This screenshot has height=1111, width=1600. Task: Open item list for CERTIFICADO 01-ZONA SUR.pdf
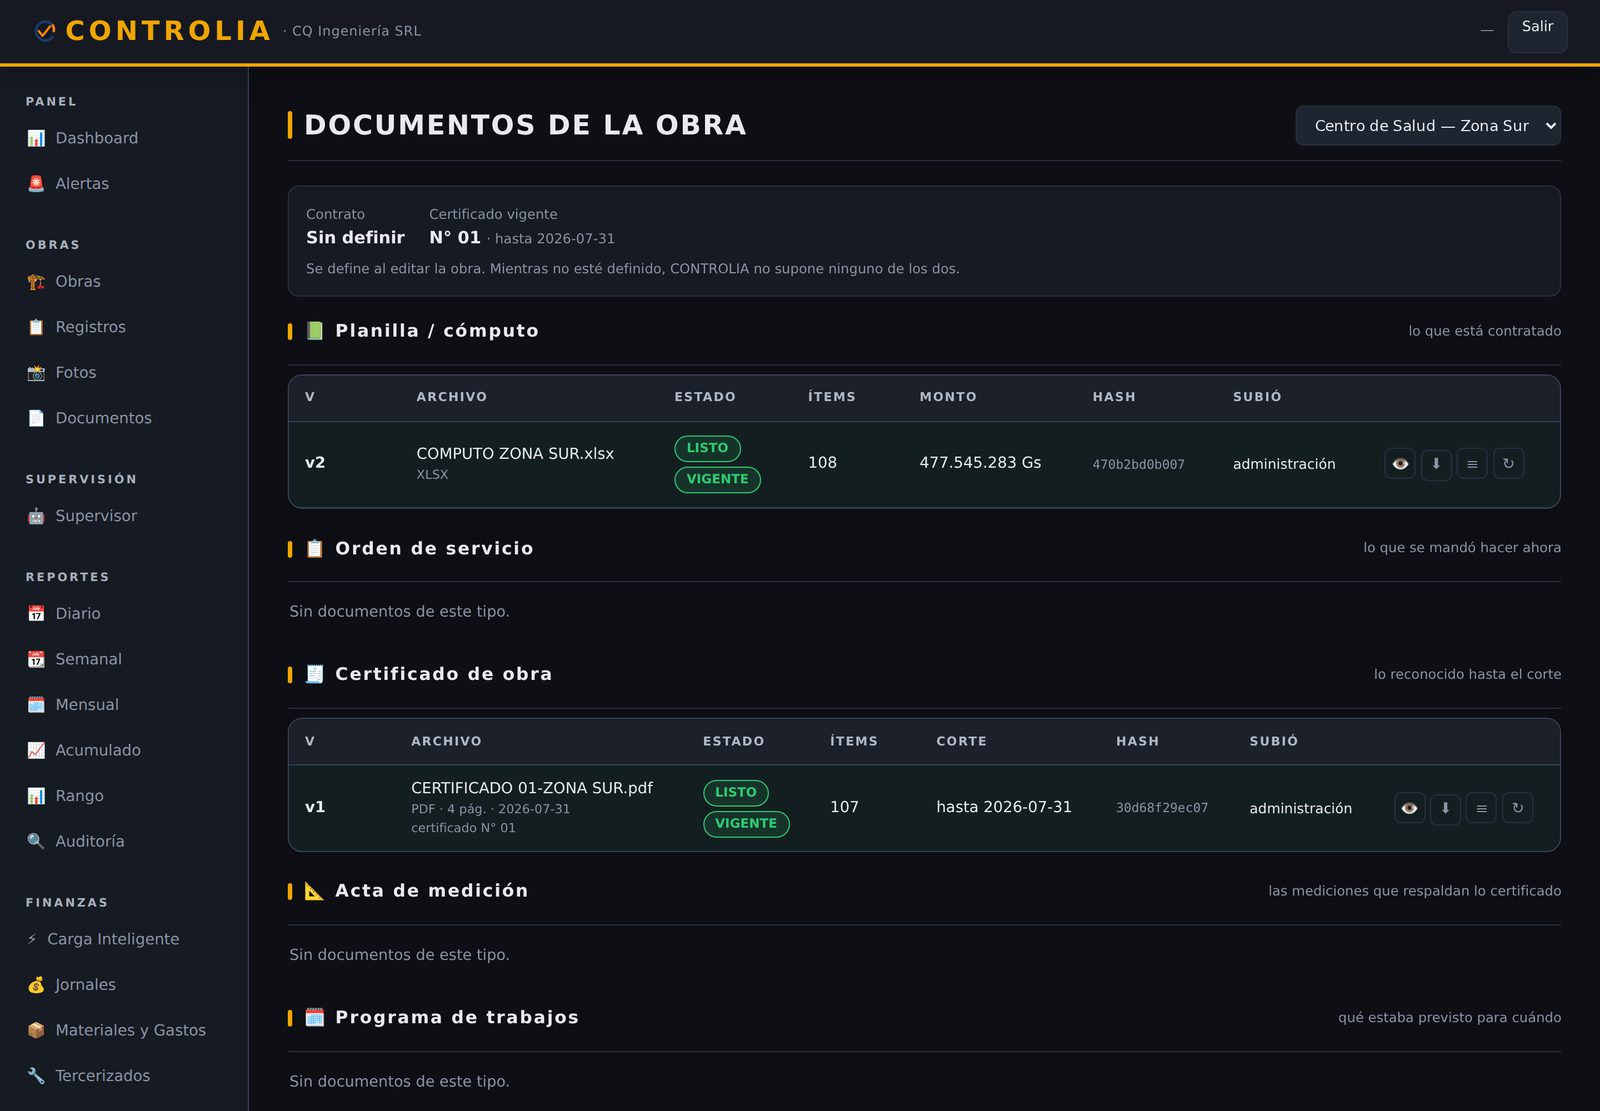pyautogui.click(x=1482, y=808)
